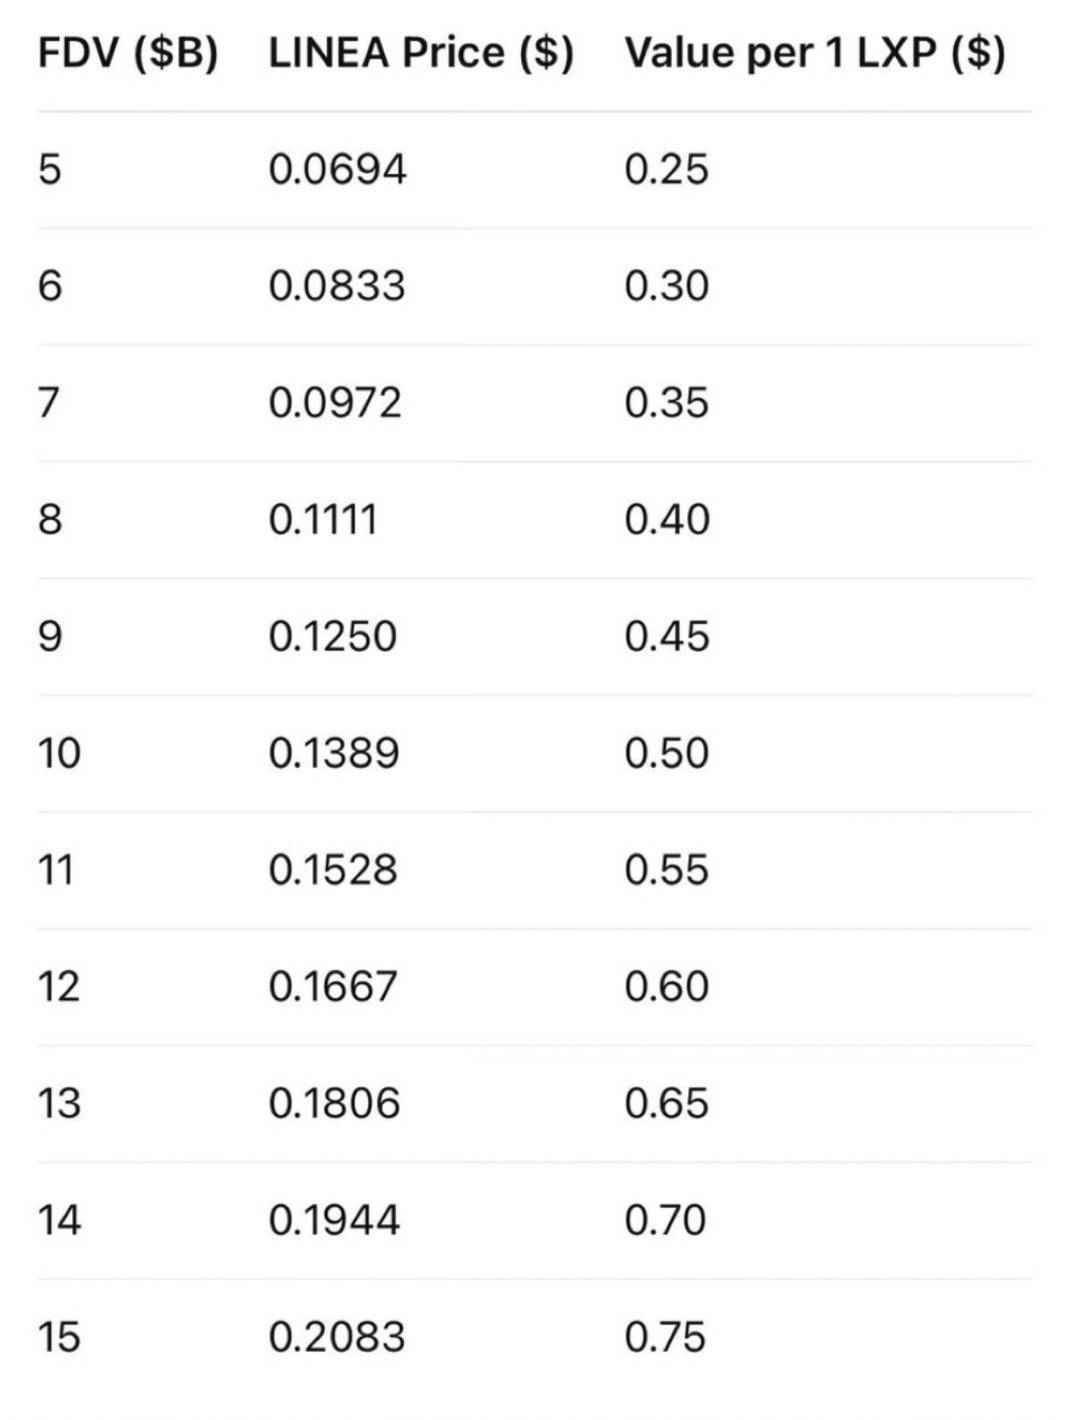1080x1420 pixels.
Task: Click the FDV value 12 cell
Action: pos(58,987)
